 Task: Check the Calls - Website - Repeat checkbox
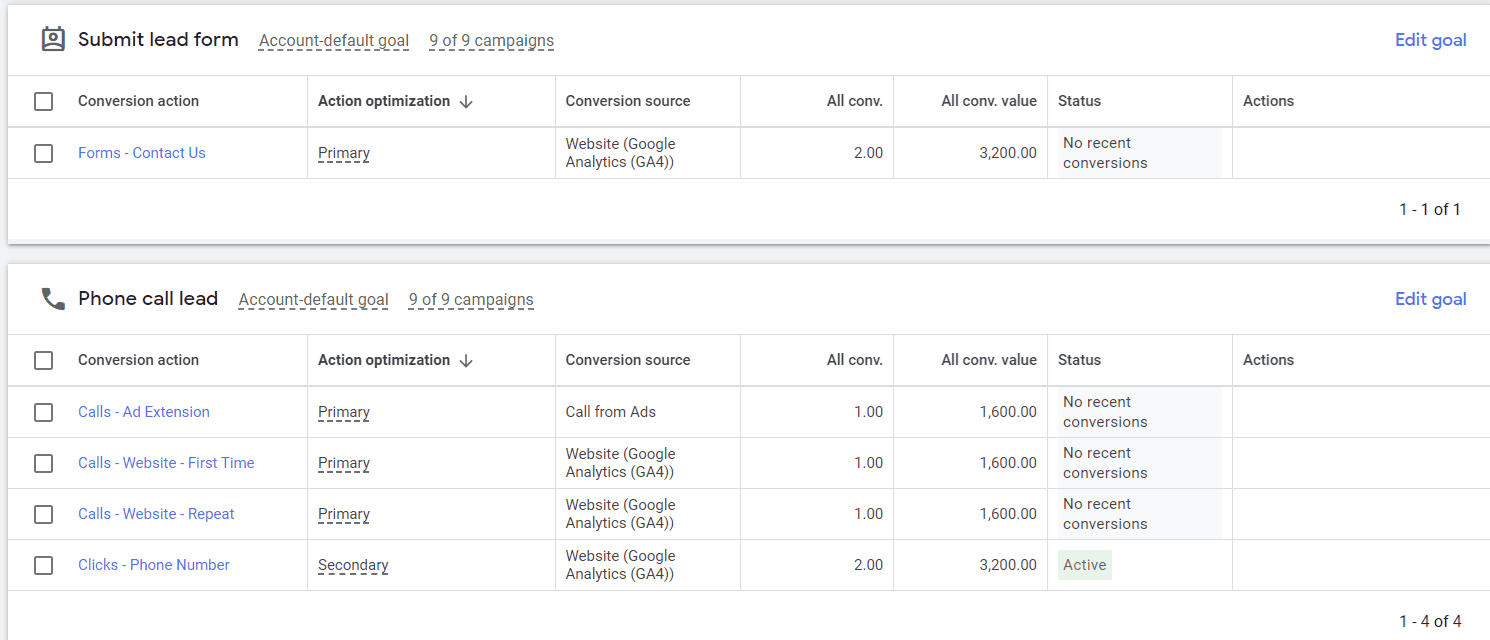click(x=43, y=514)
